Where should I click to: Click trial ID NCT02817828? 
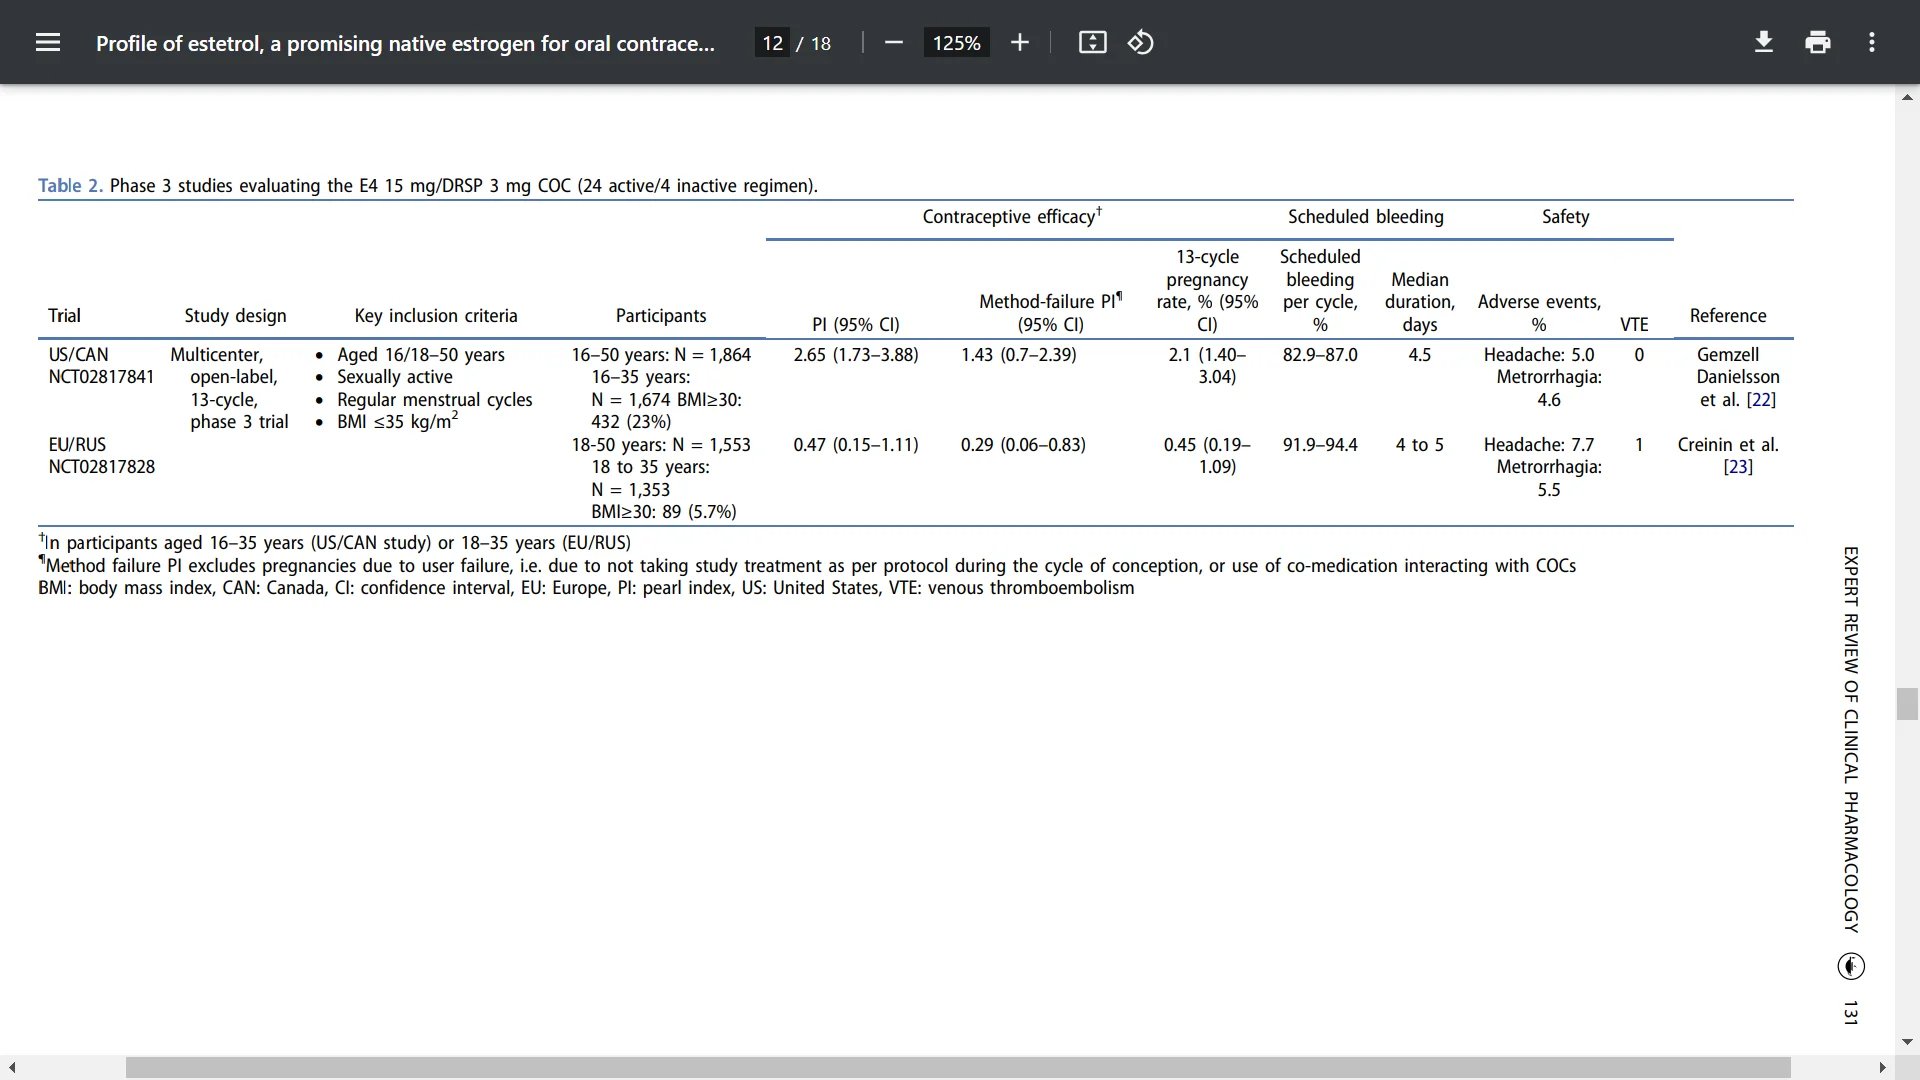tap(101, 467)
